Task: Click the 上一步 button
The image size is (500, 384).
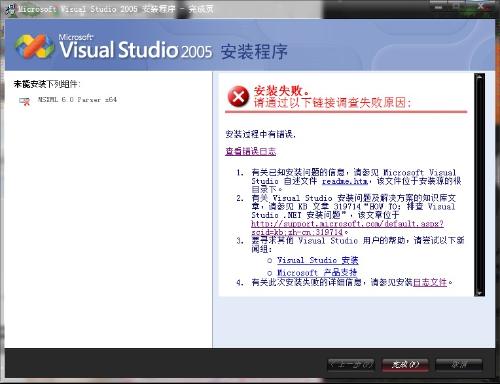Action: click(x=352, y=365)
